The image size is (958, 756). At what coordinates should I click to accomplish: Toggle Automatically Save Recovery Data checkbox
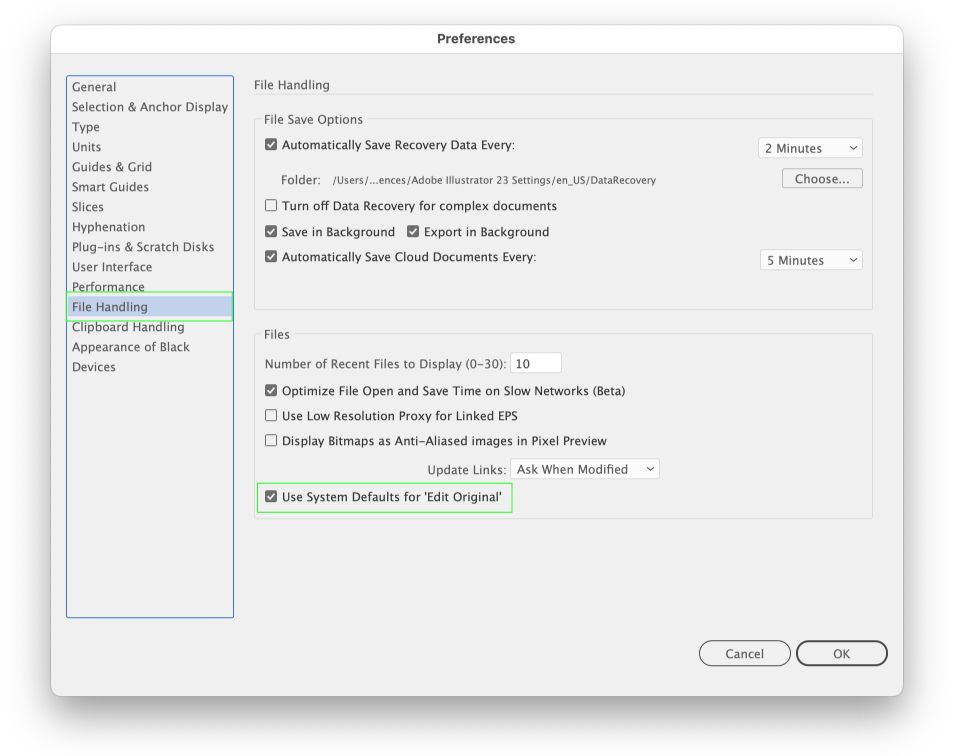271,145
